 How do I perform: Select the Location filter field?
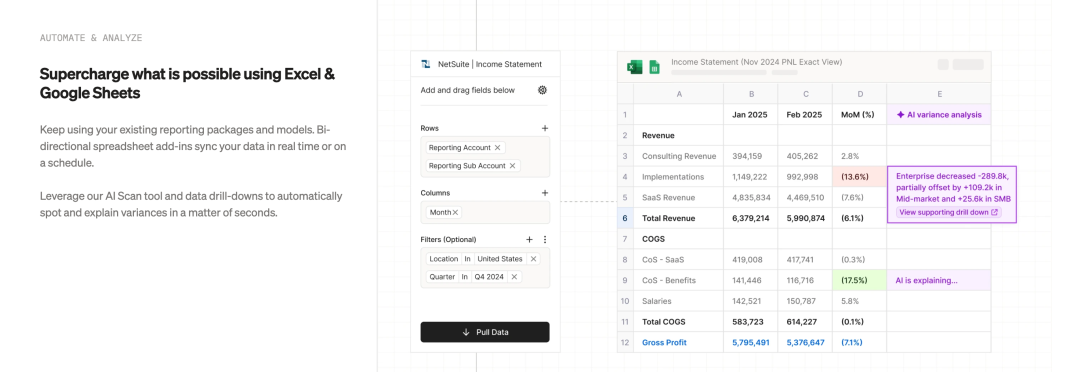(443, 259)
